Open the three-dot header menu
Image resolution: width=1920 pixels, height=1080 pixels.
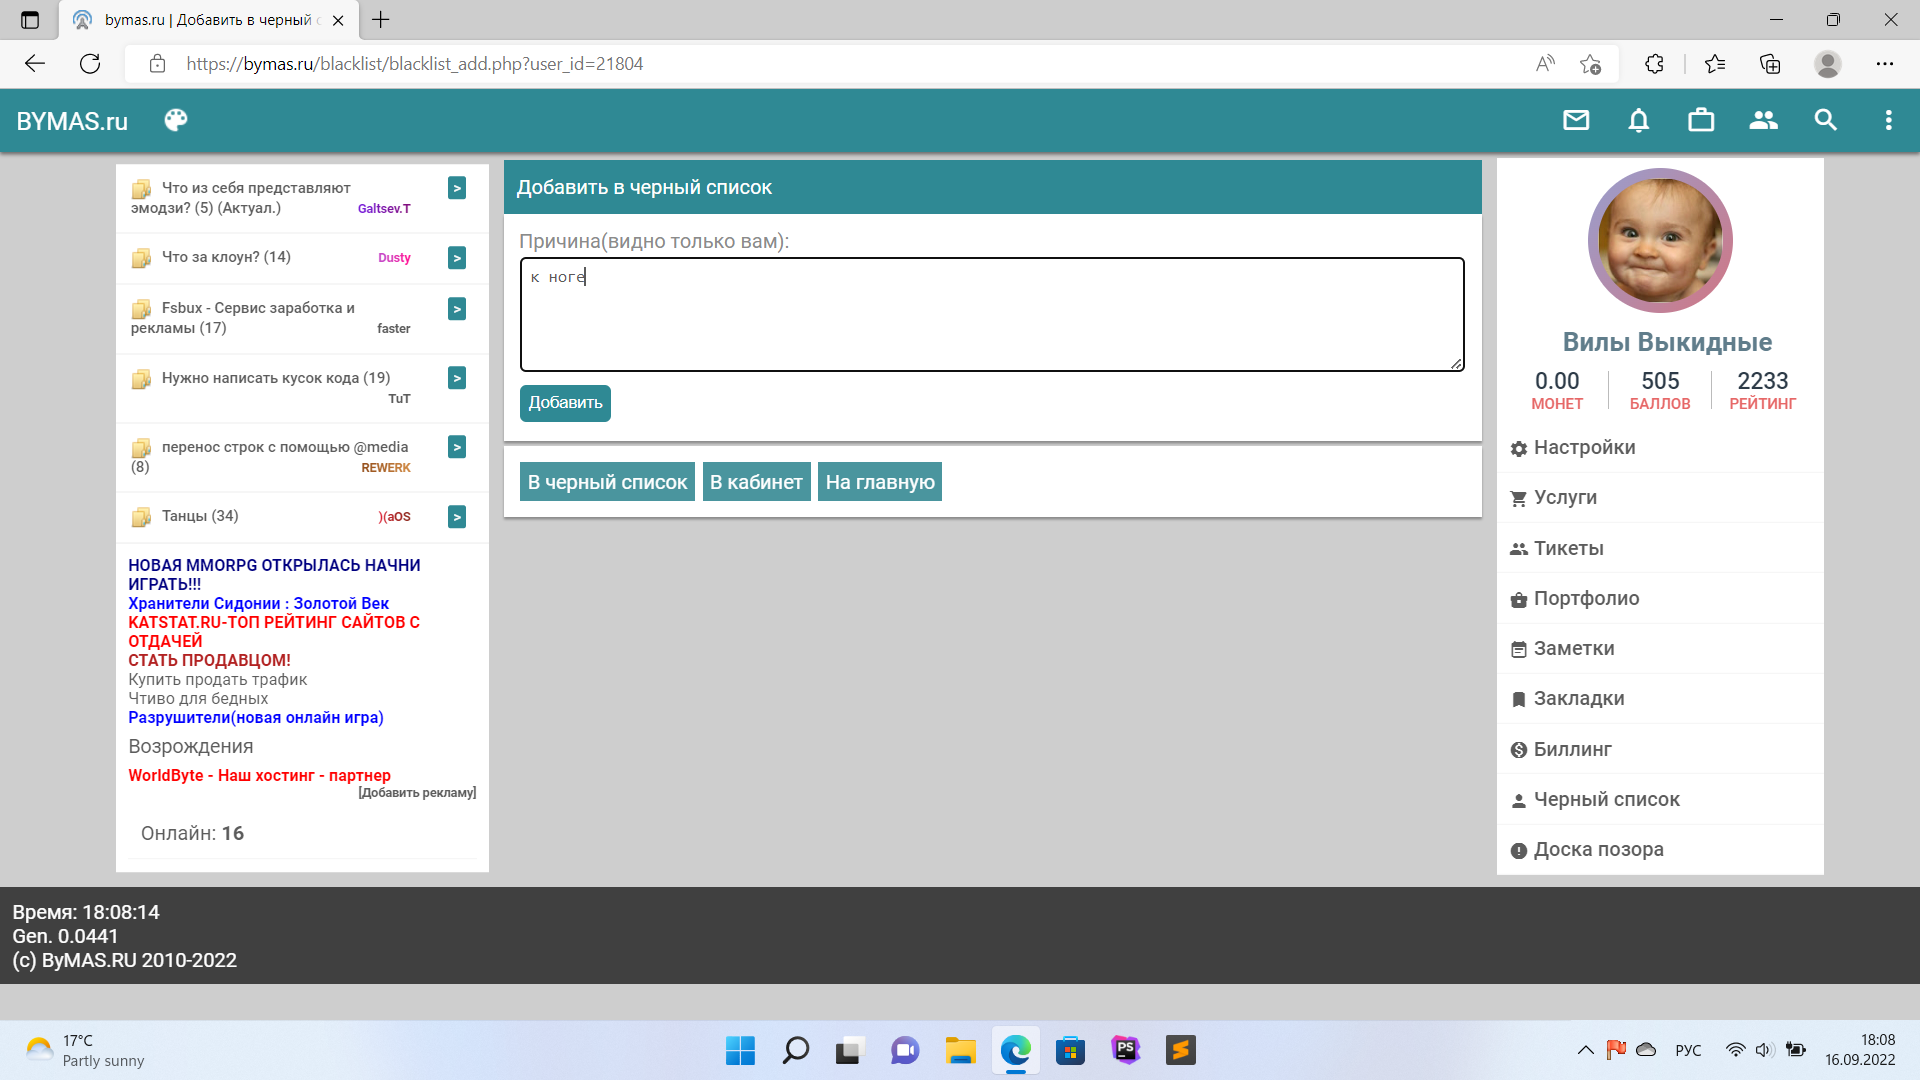pyautogui.click(x=1888, y=121)
